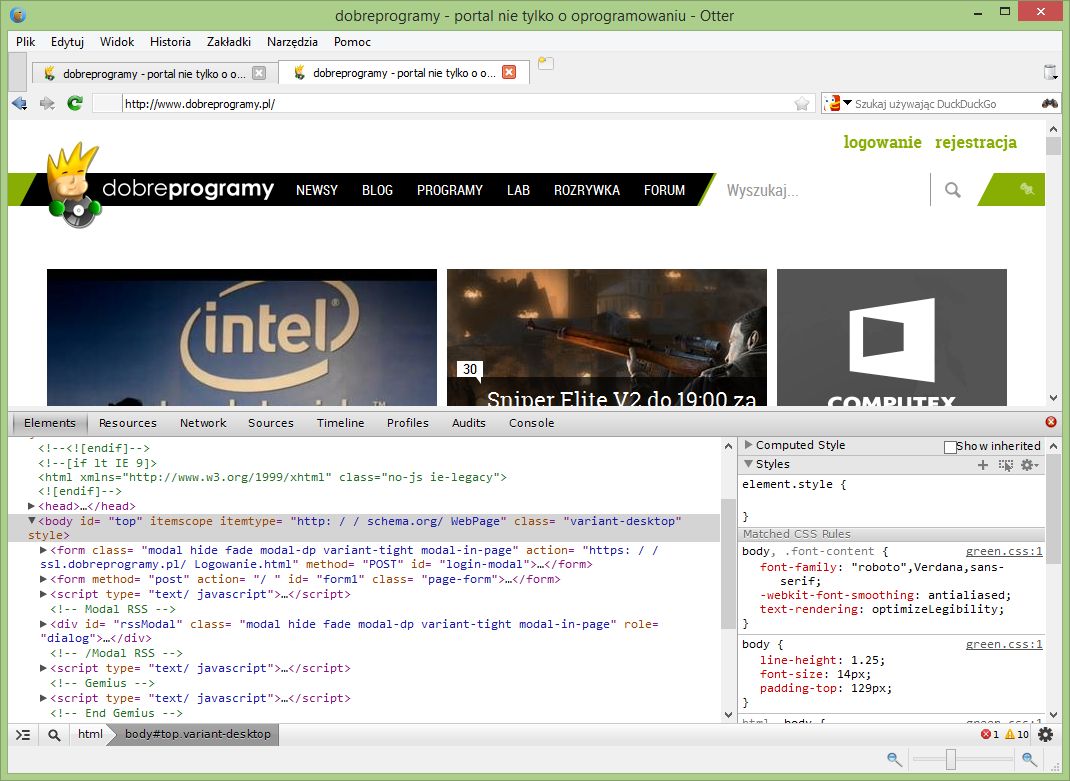
Task: Collapse the Styles section
Action: (x=748, y=464)
